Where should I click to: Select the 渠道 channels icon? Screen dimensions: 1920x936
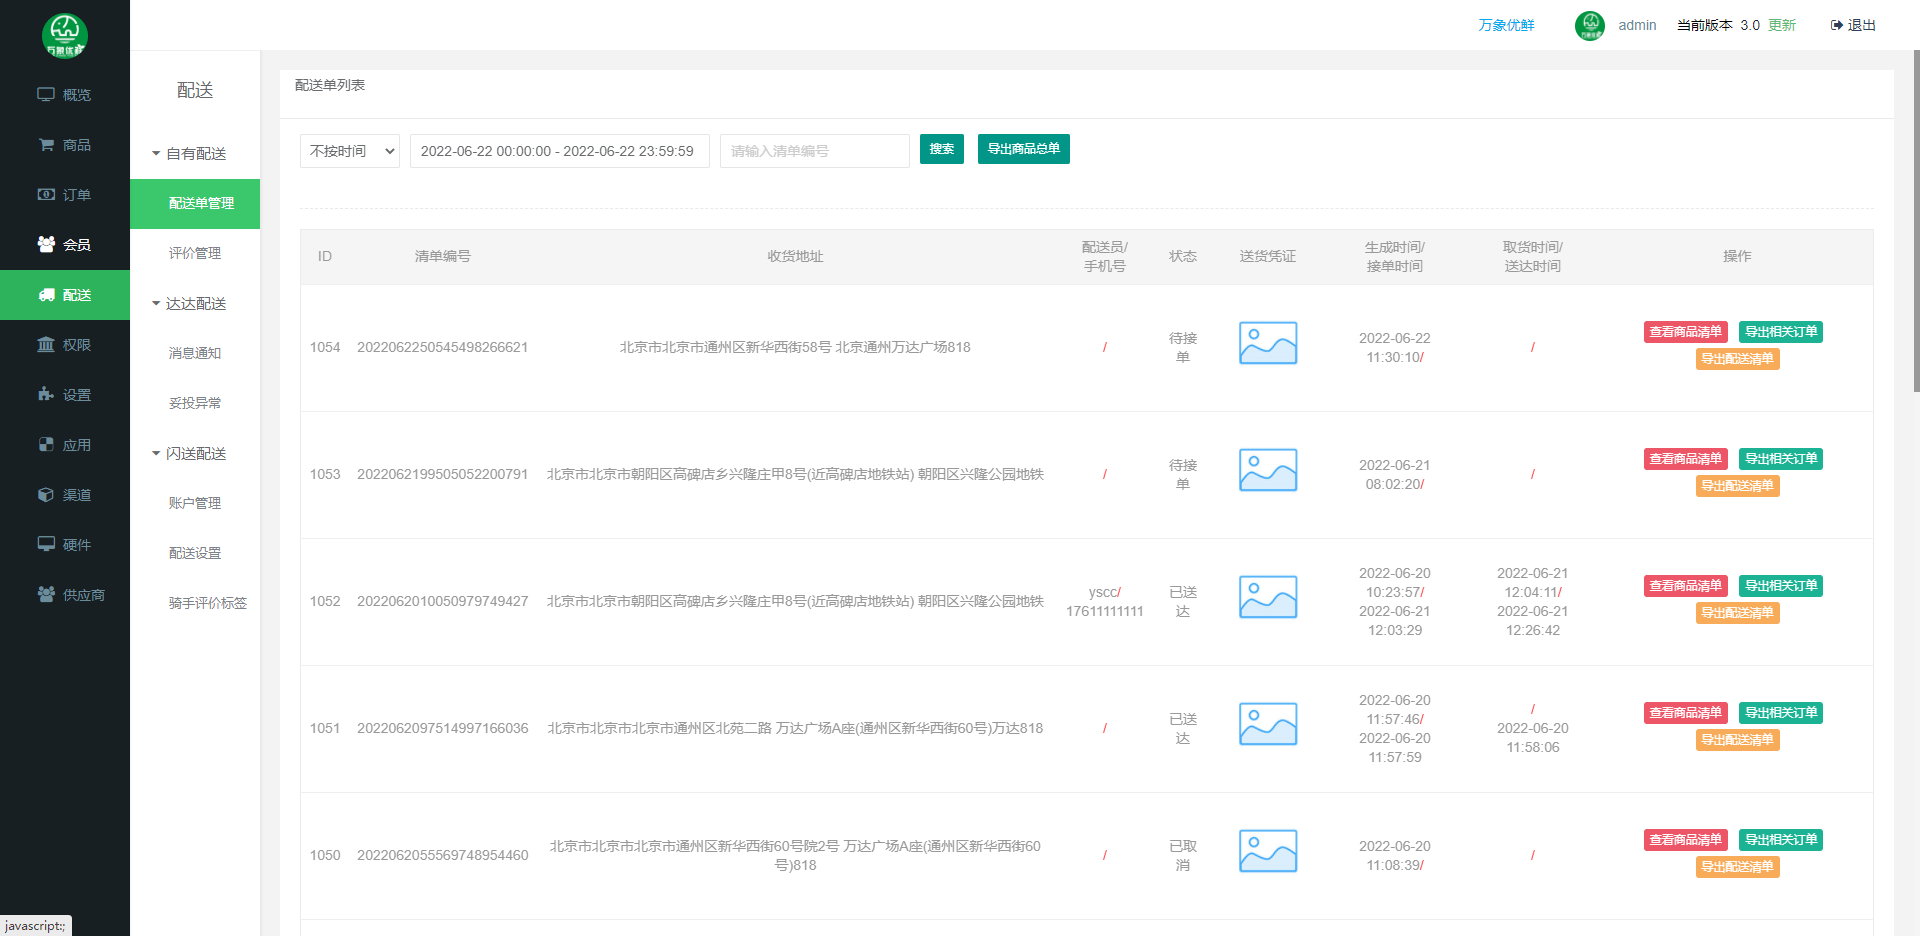47,494
